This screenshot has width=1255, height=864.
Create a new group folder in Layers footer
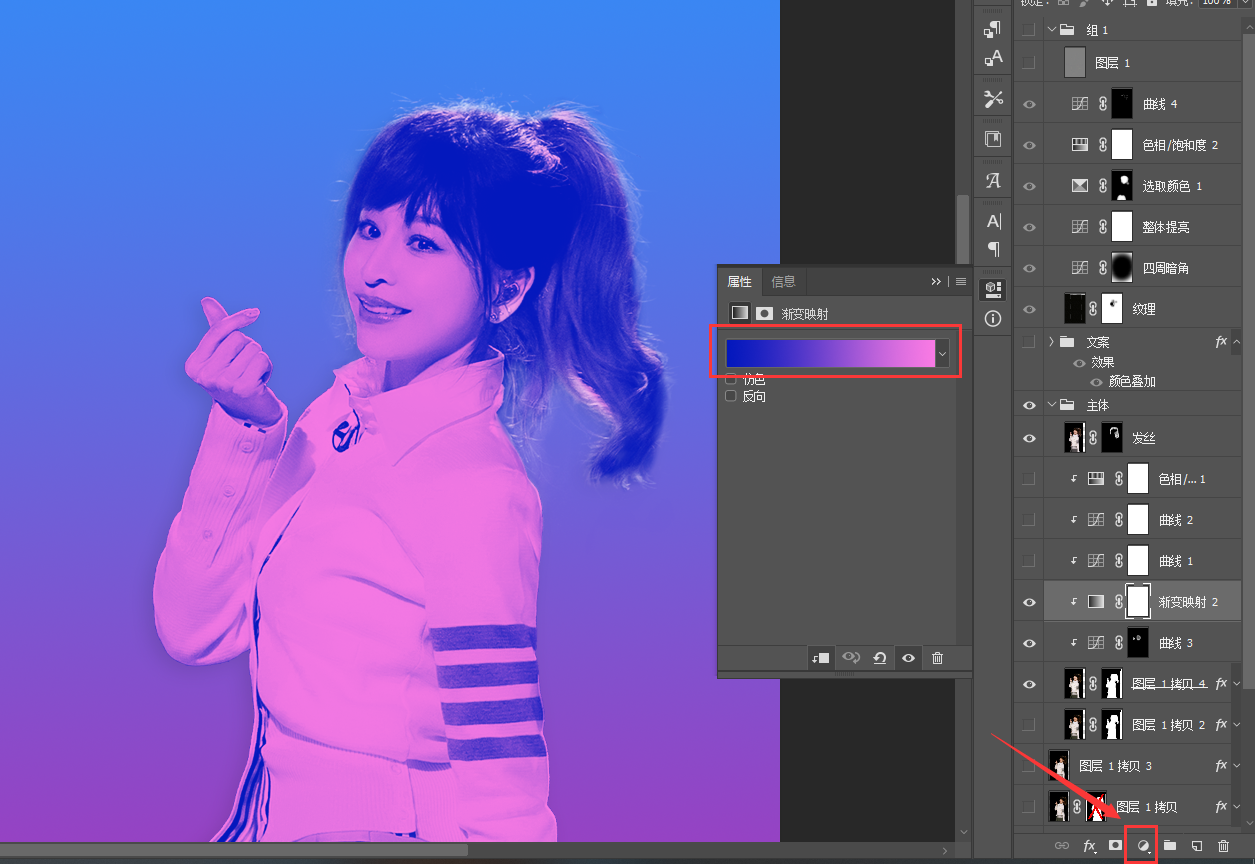point(1170,846)
